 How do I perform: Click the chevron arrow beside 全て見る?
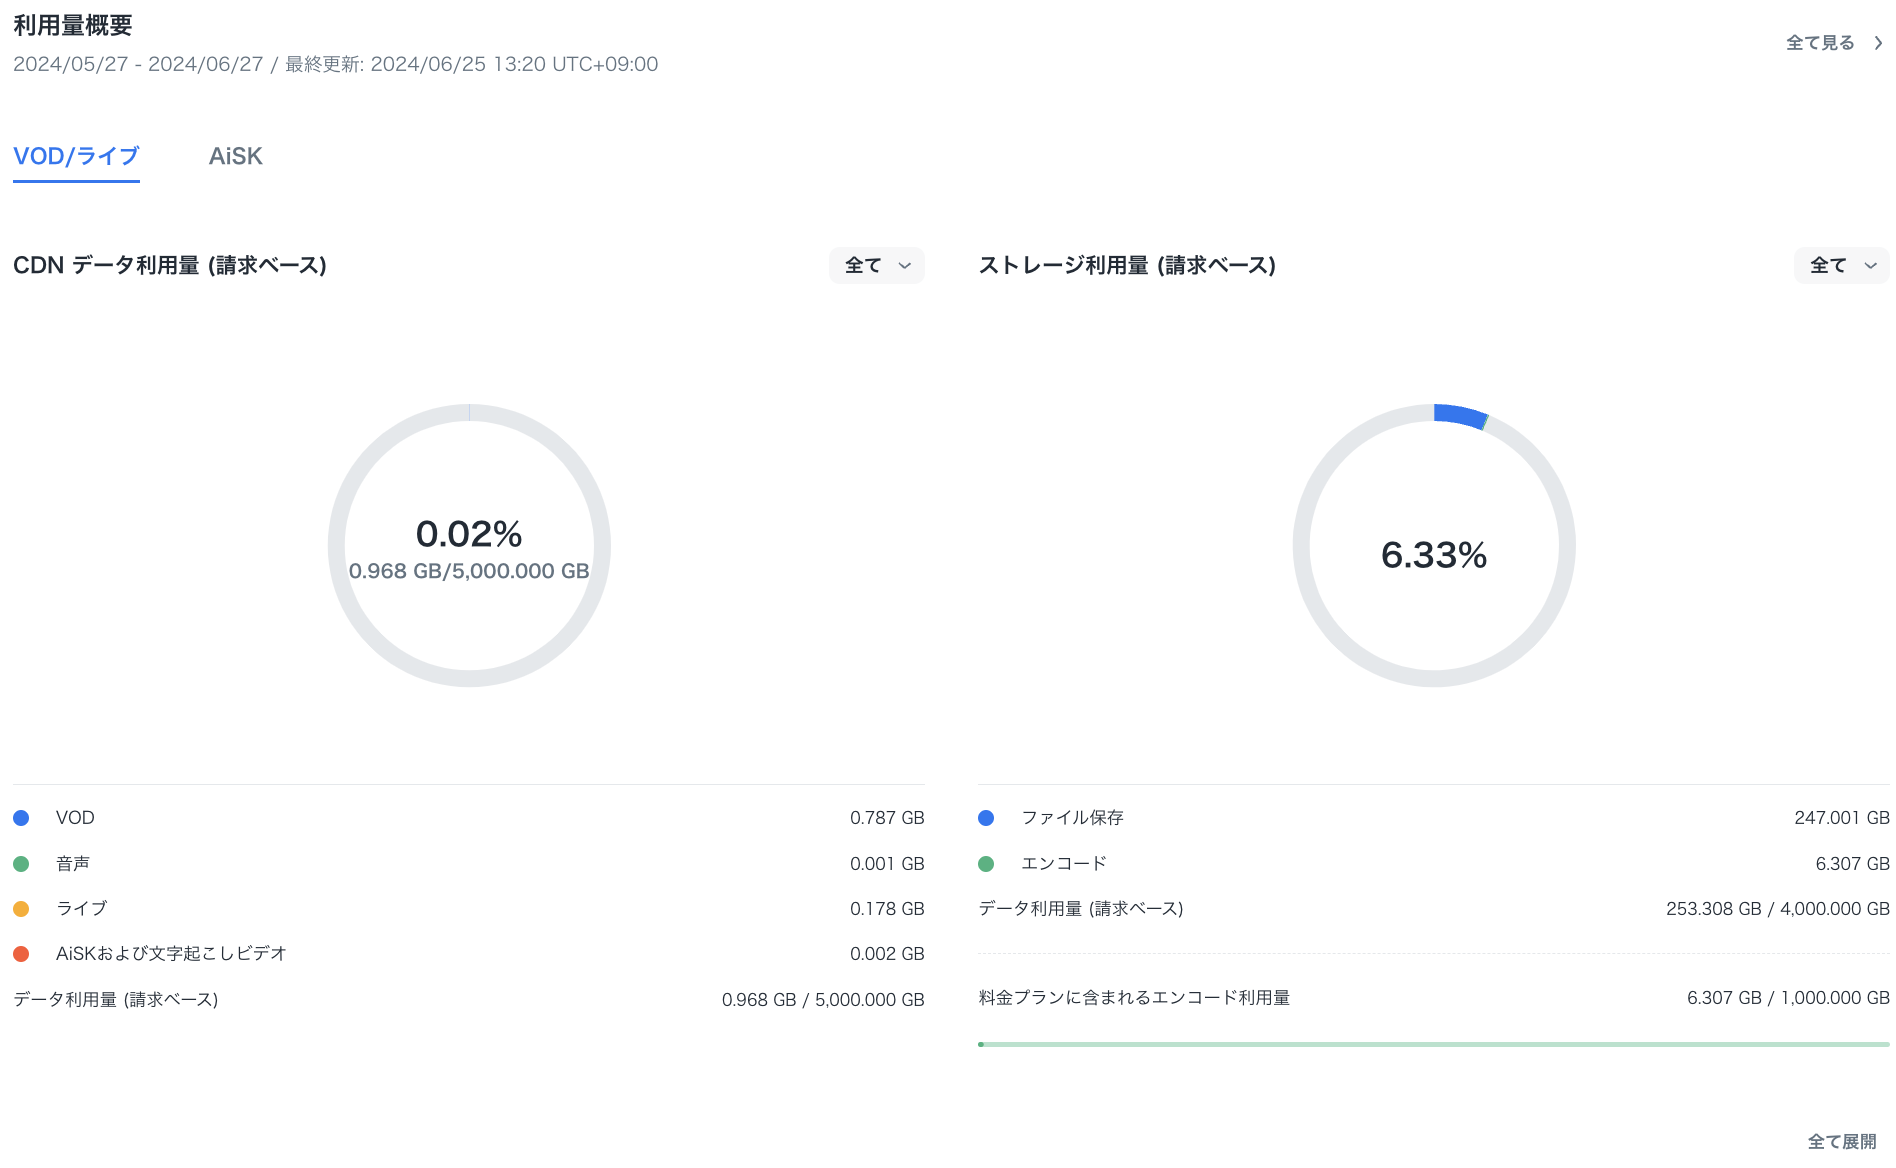pos(1878,43)
